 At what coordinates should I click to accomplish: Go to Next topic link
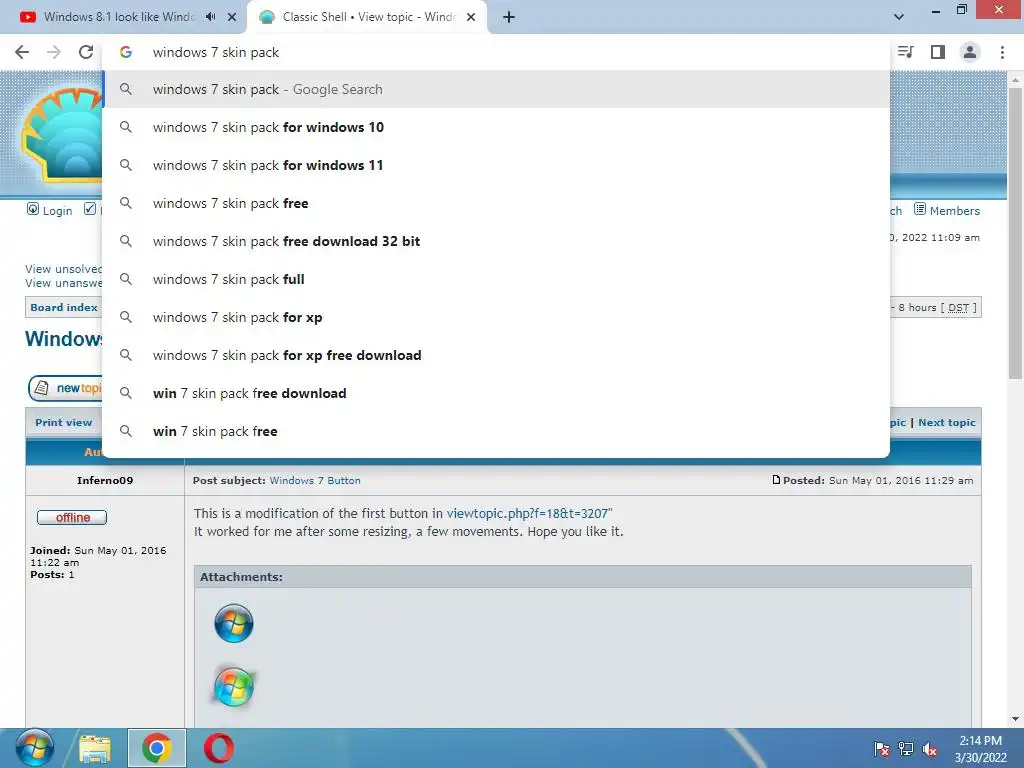pyautogui.click(x=946, y=423)
